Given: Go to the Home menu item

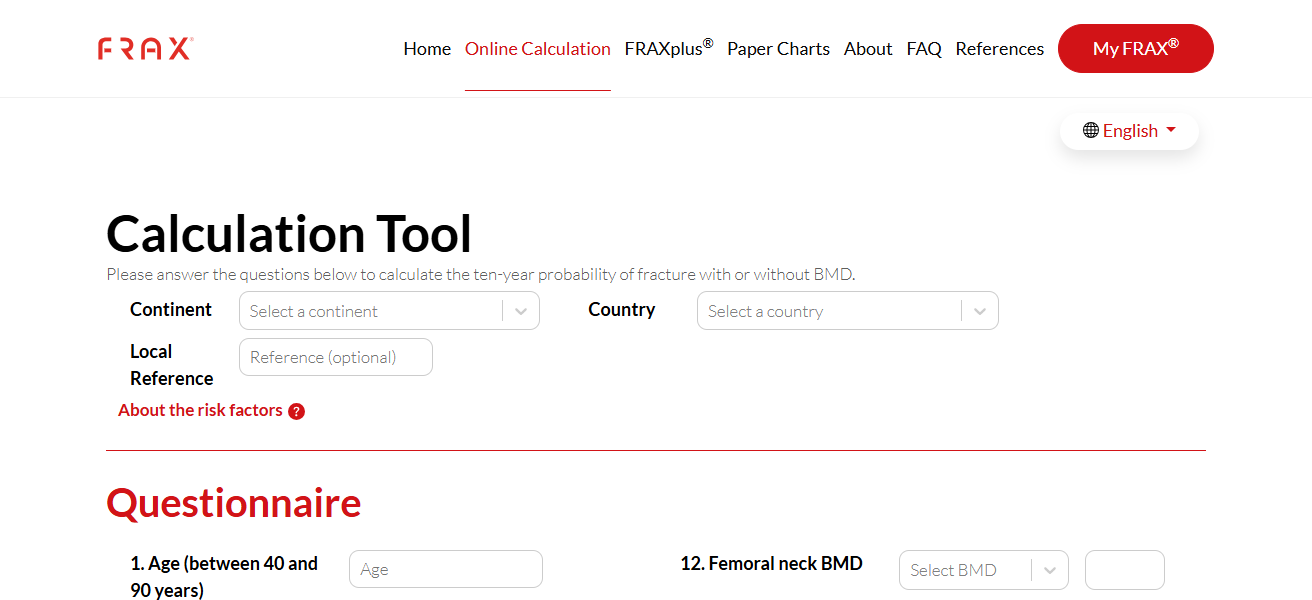Looking at the screenshot, I should [427, 49].
